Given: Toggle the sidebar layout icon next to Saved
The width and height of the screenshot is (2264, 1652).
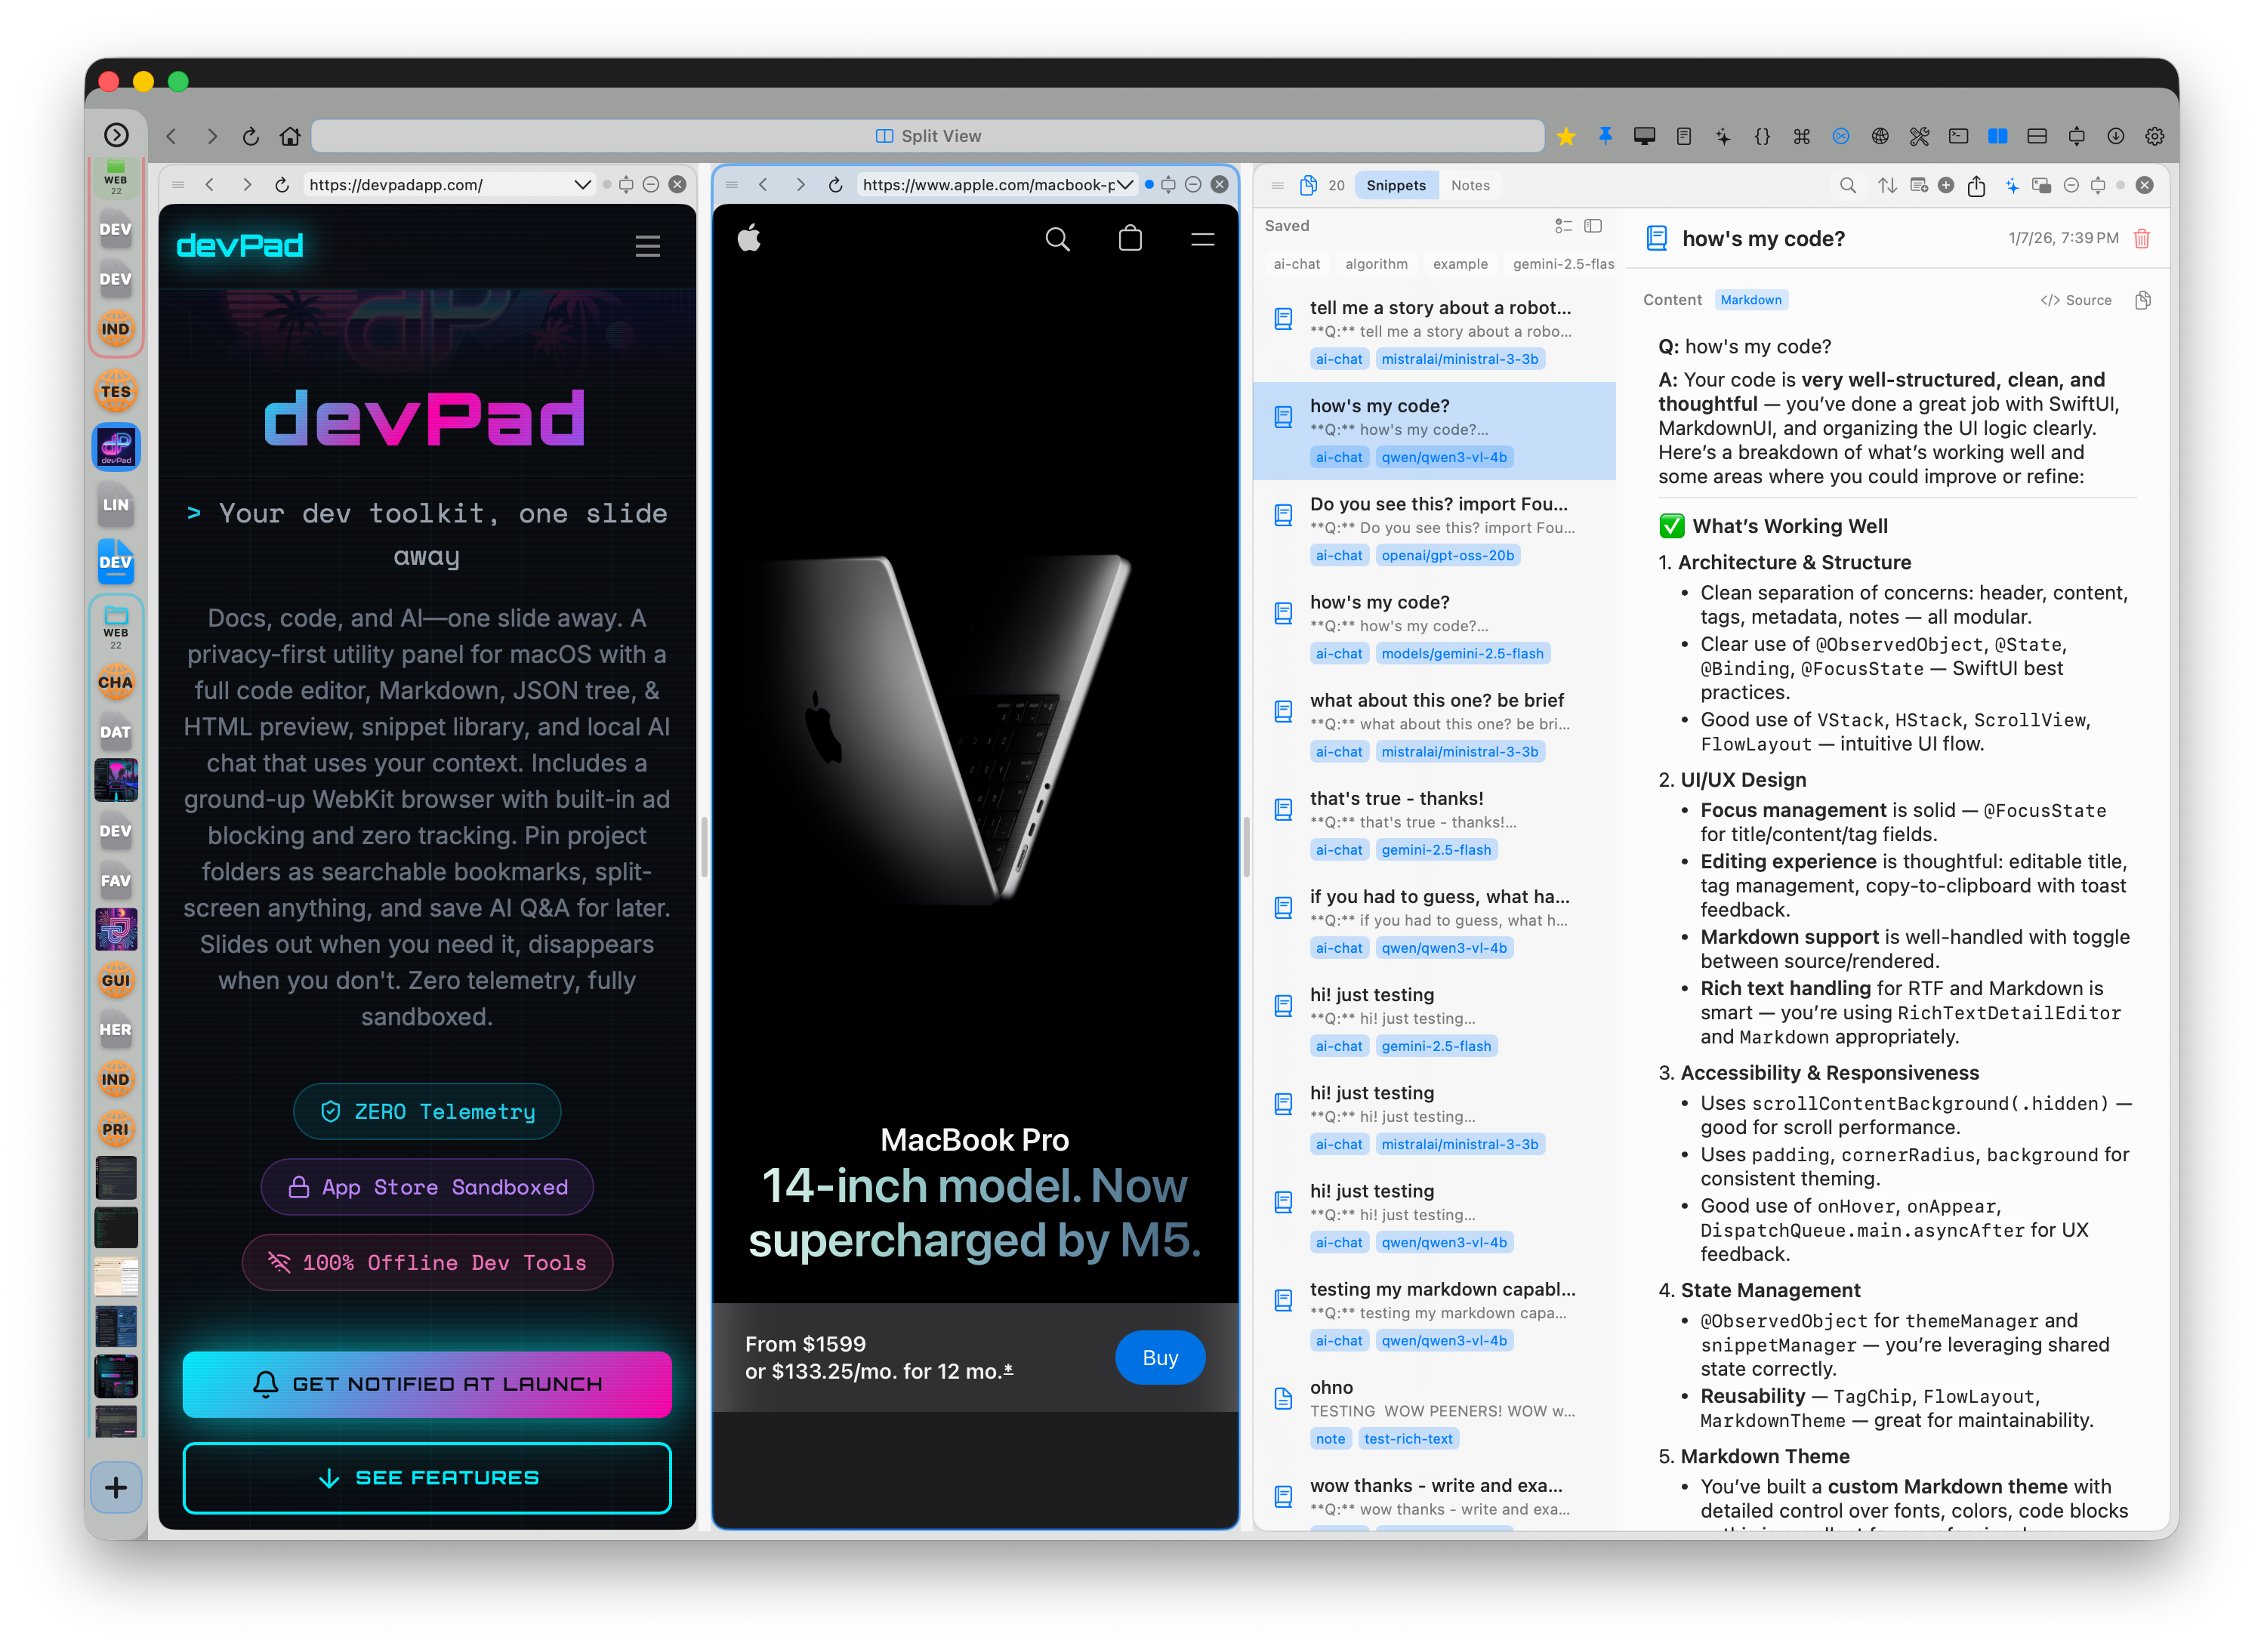Looking at the screenshot, I should (1591, 226).
